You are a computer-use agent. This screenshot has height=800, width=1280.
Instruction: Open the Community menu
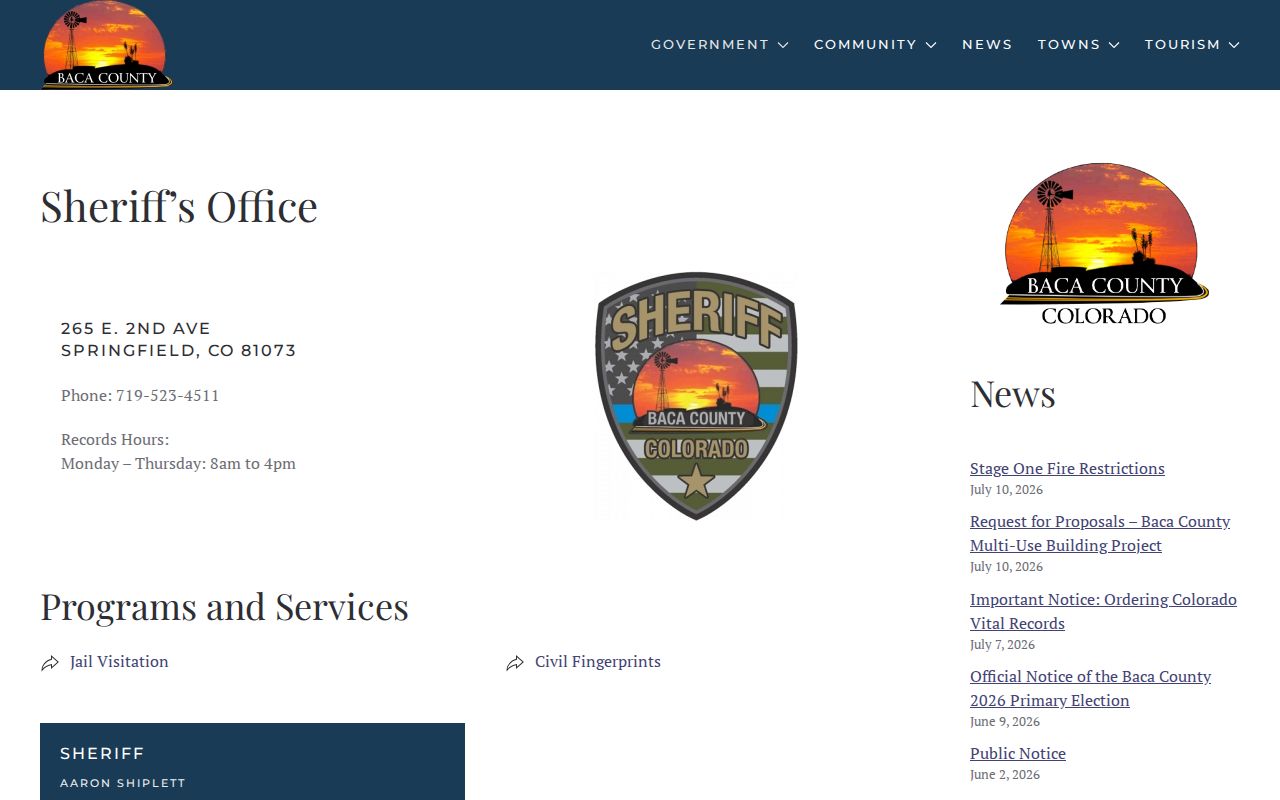point(865,45)
